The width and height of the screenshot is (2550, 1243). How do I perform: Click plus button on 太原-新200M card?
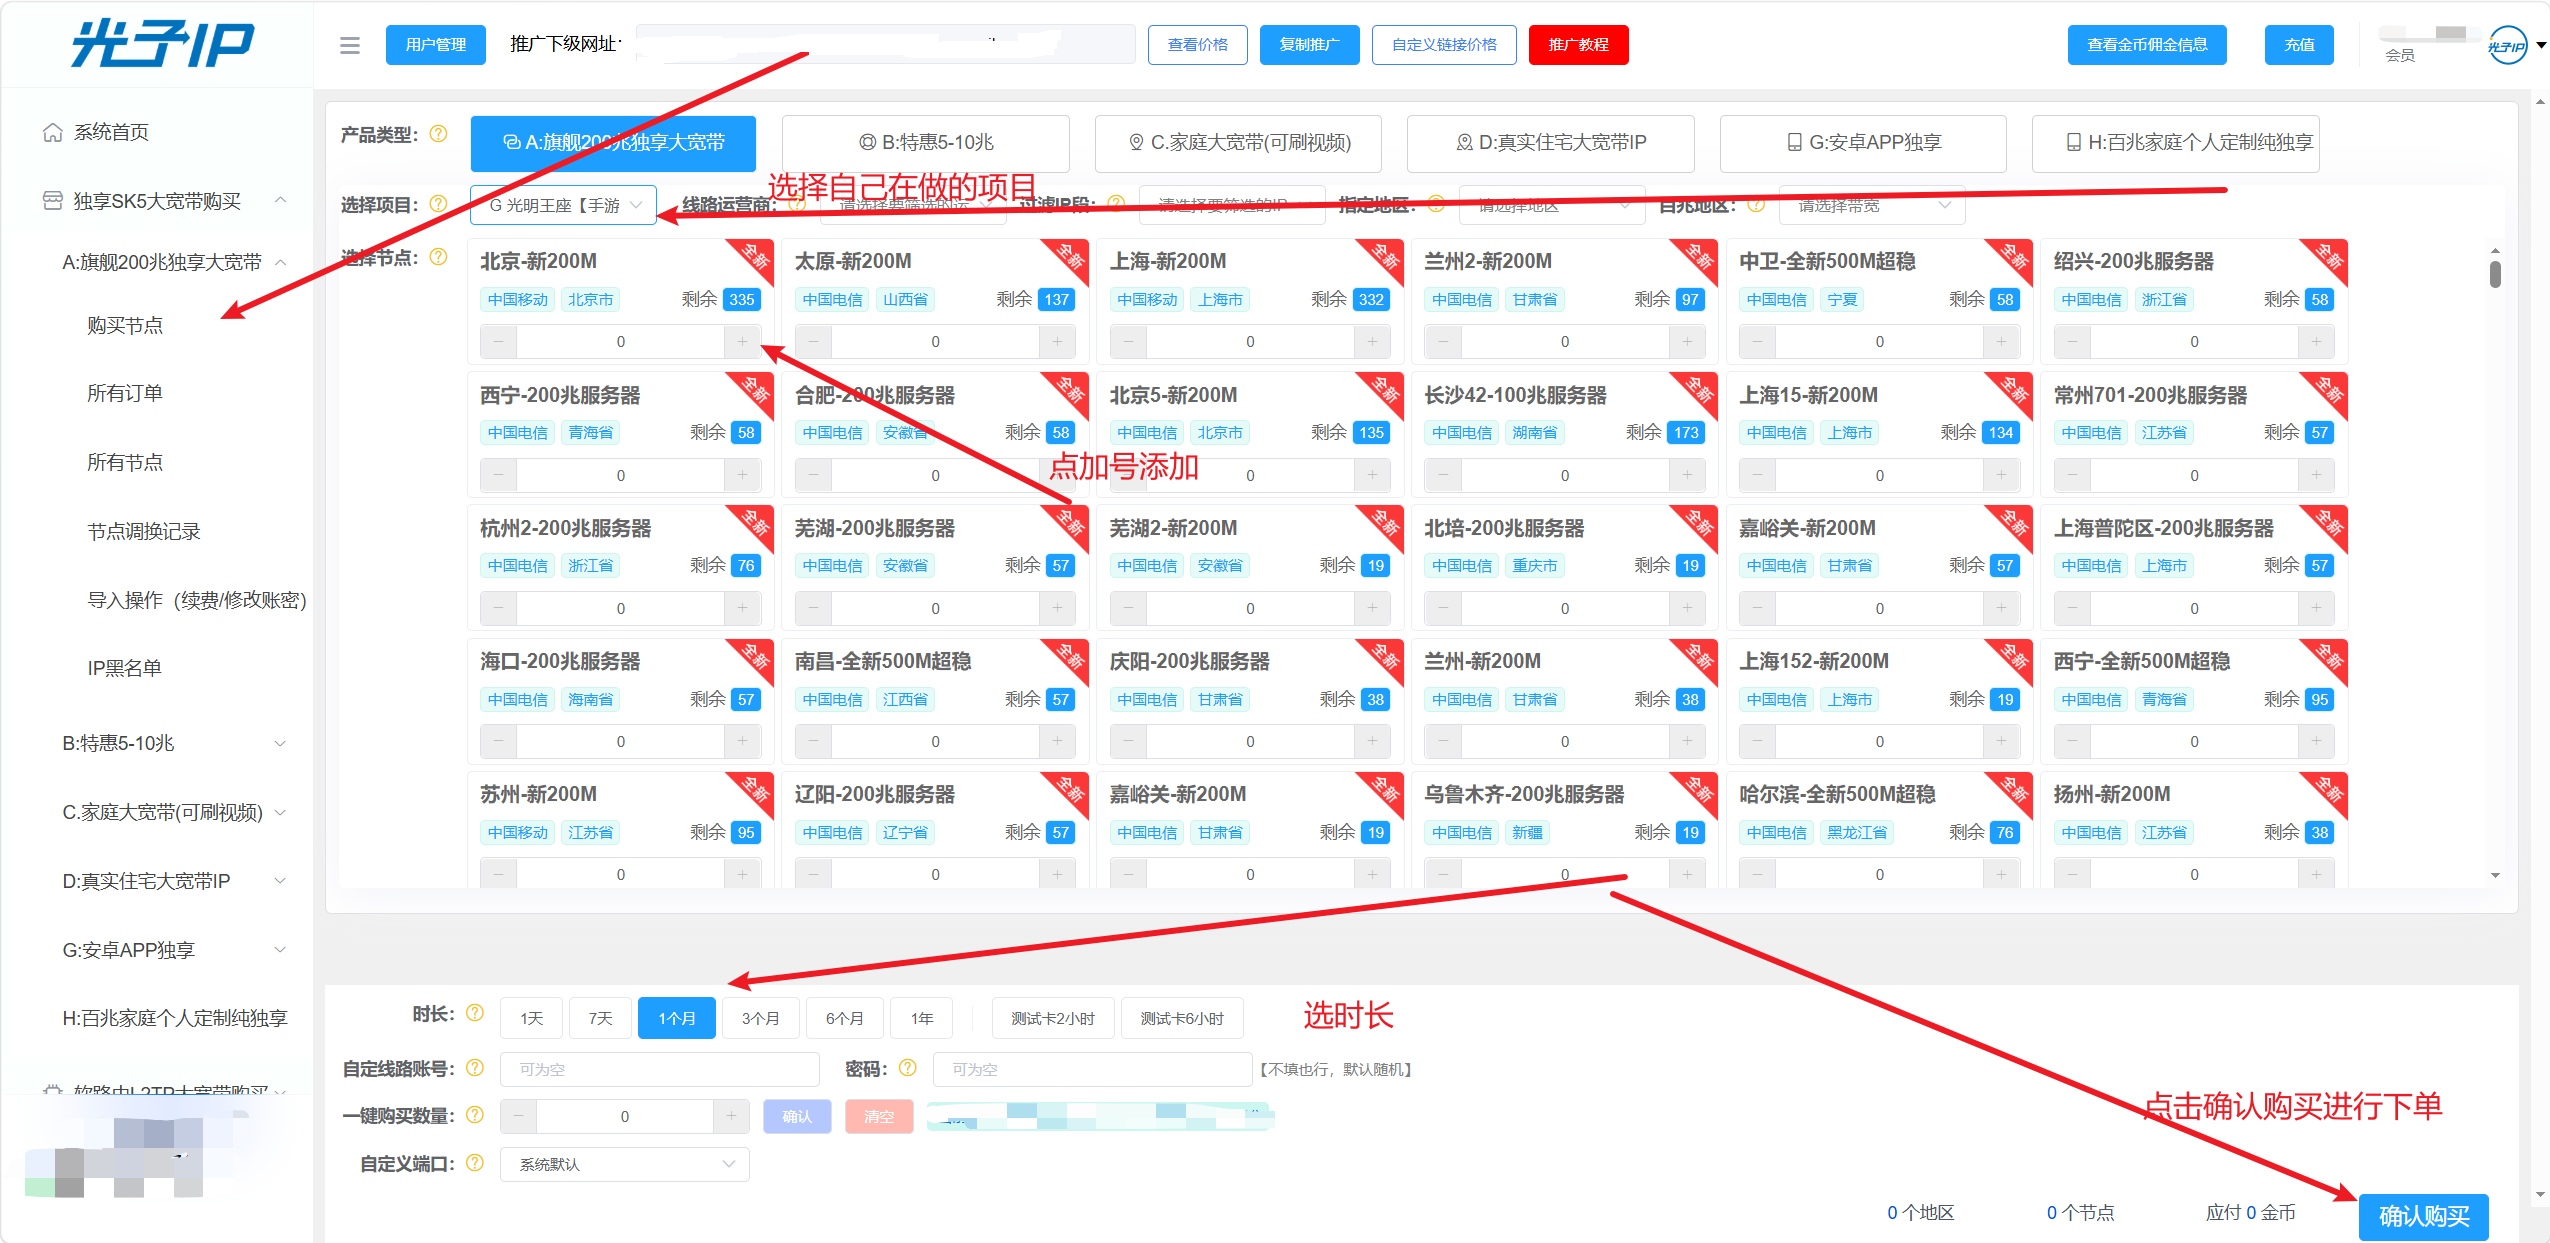[x=1057, y=342]
